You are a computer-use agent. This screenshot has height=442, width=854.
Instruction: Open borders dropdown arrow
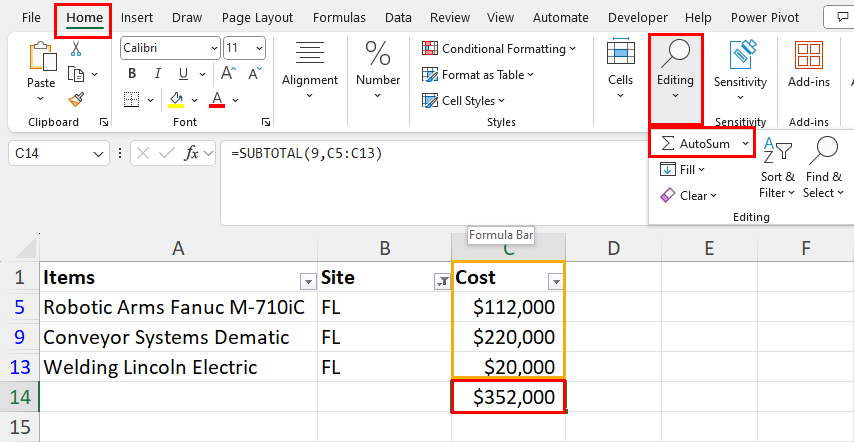point(150,100)
